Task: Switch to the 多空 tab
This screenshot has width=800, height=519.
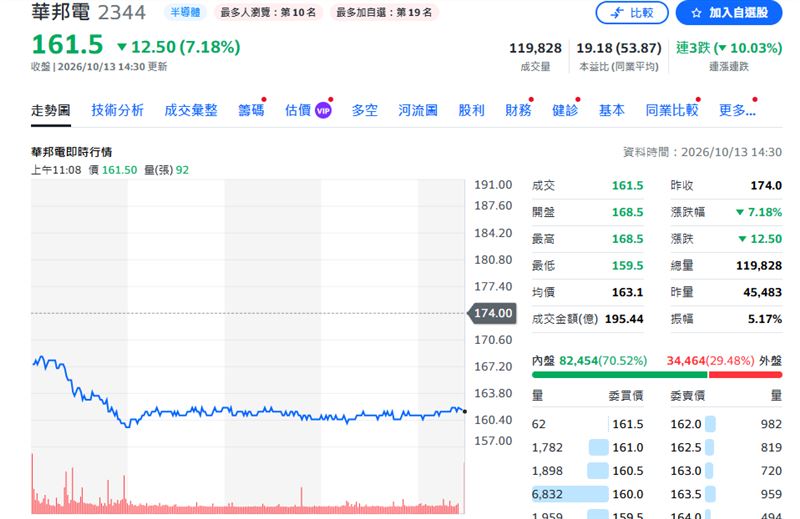Action: click(x=365, y=110)
